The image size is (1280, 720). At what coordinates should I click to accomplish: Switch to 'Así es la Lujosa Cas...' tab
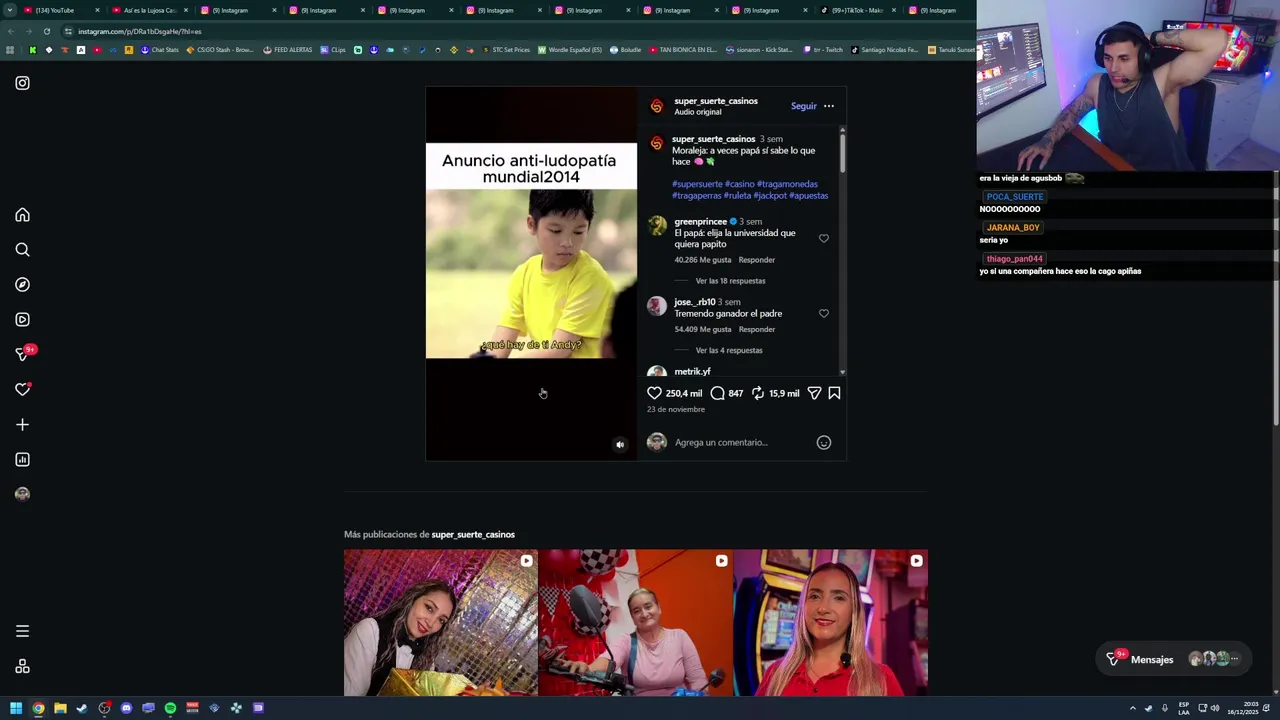[148, 10]
